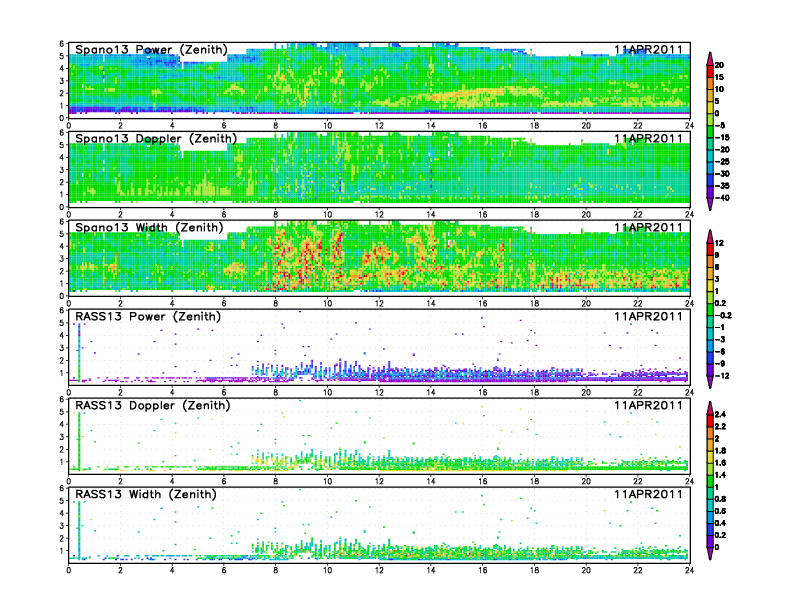Click the 11APR2011 date in RASS13 Power panel
This screenshot has height=612, width=792.
coord(648,317)
